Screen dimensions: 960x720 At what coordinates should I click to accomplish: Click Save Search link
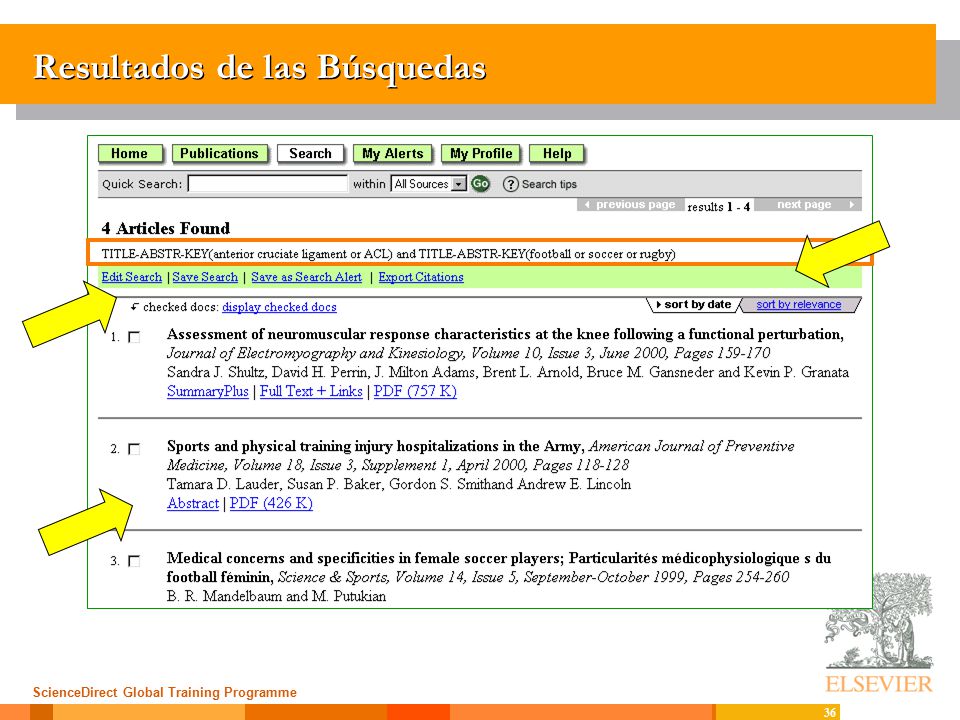[205, 277]
